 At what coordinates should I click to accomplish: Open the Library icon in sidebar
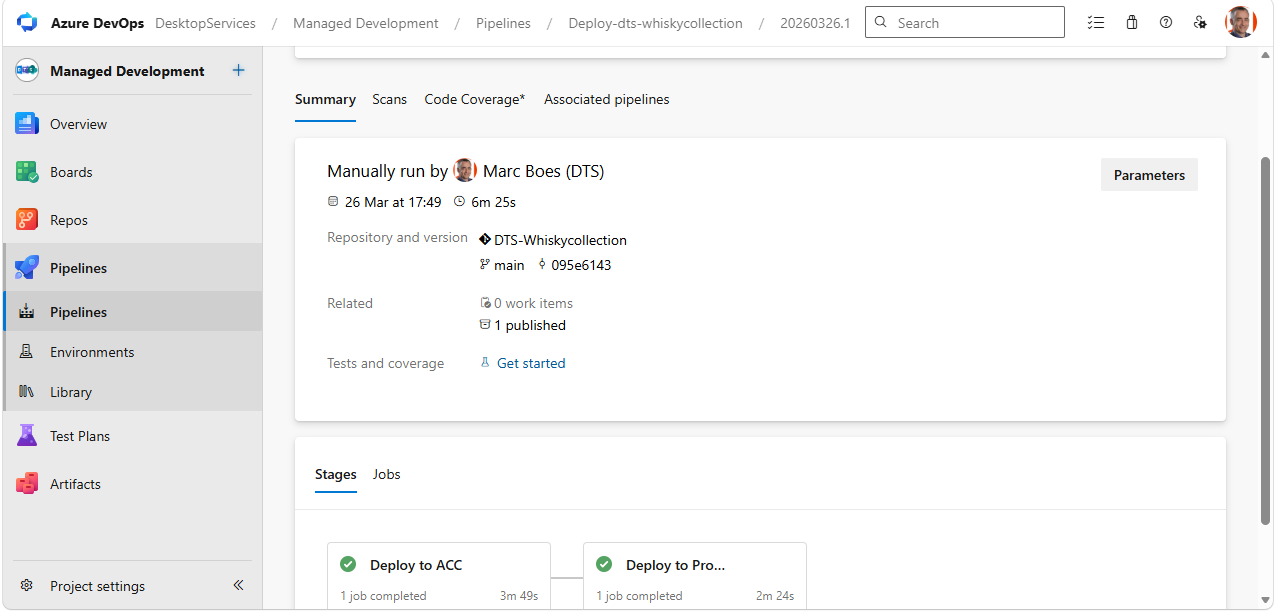[27, 392]
